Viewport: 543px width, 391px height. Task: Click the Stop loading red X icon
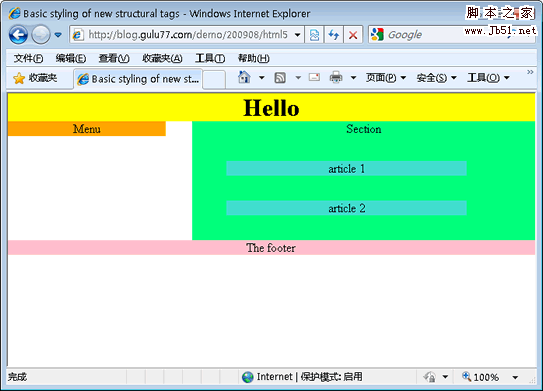353,35
